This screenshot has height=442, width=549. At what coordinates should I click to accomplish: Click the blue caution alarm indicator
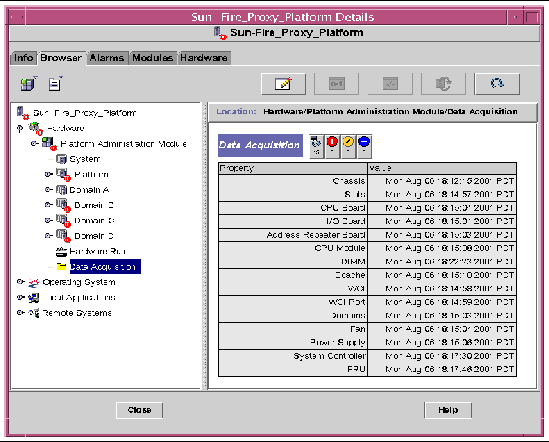click(x=364, y=146)
